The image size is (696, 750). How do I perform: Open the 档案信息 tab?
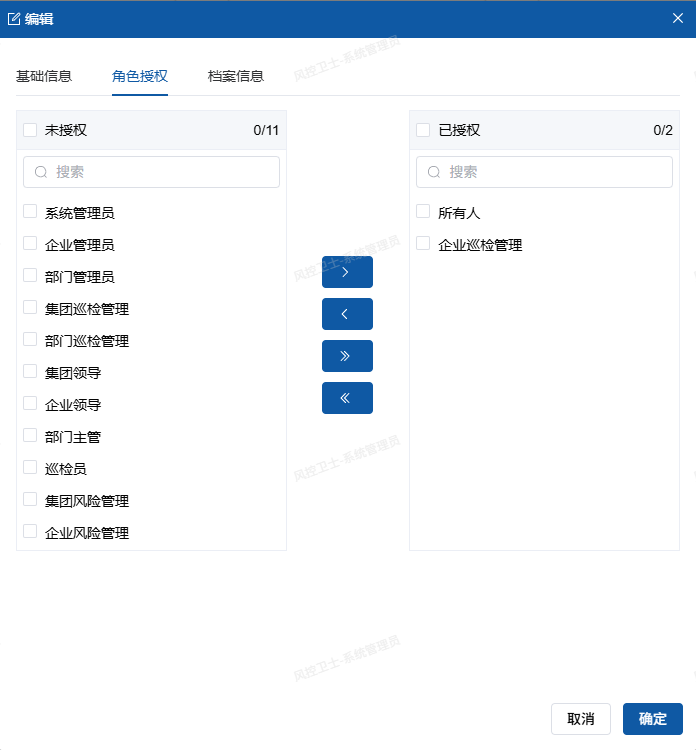(x=236, y=76)
